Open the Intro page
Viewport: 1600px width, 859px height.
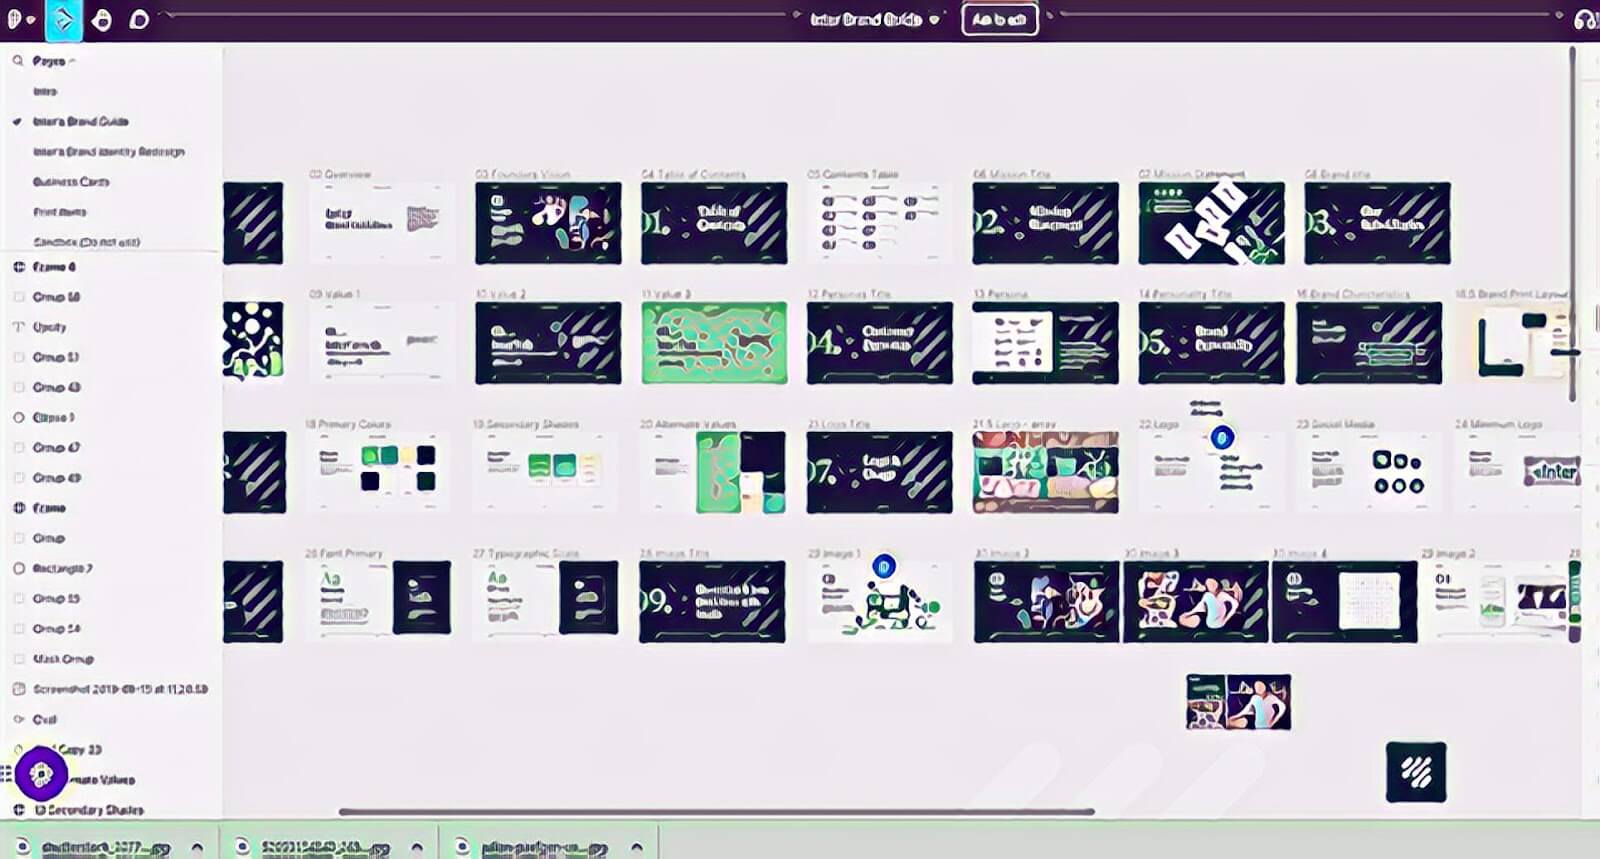point(45,91)
